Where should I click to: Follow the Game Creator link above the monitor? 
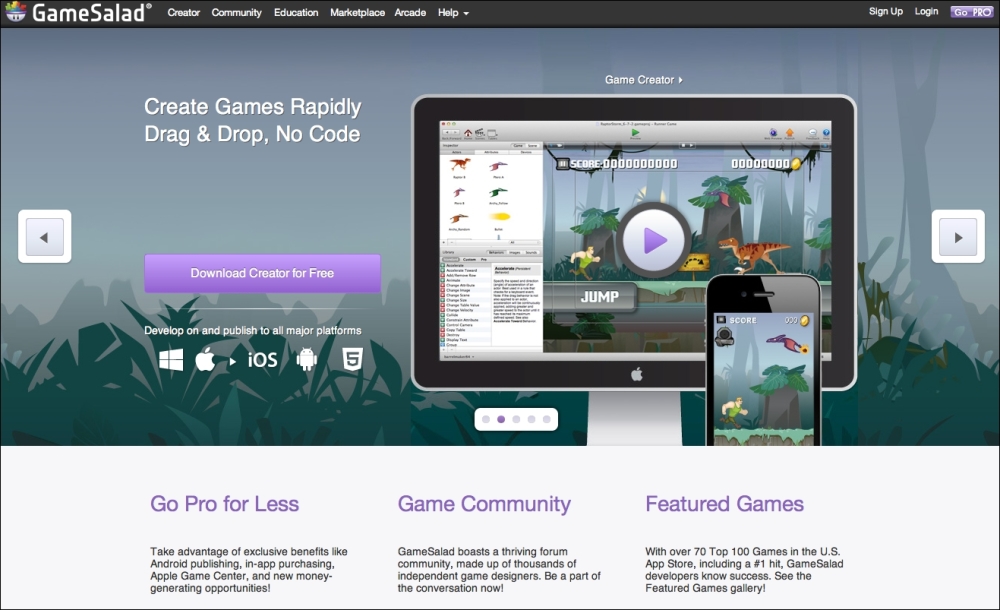tap(643, 80)
